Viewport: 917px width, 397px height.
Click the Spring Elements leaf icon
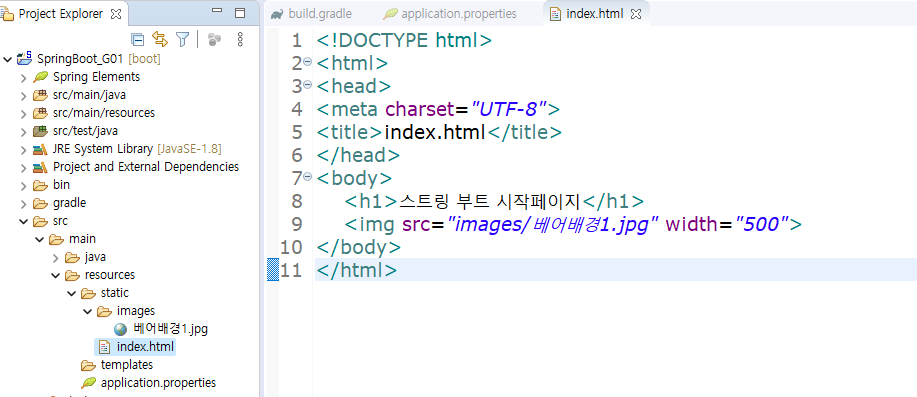(x=40, y=77)
